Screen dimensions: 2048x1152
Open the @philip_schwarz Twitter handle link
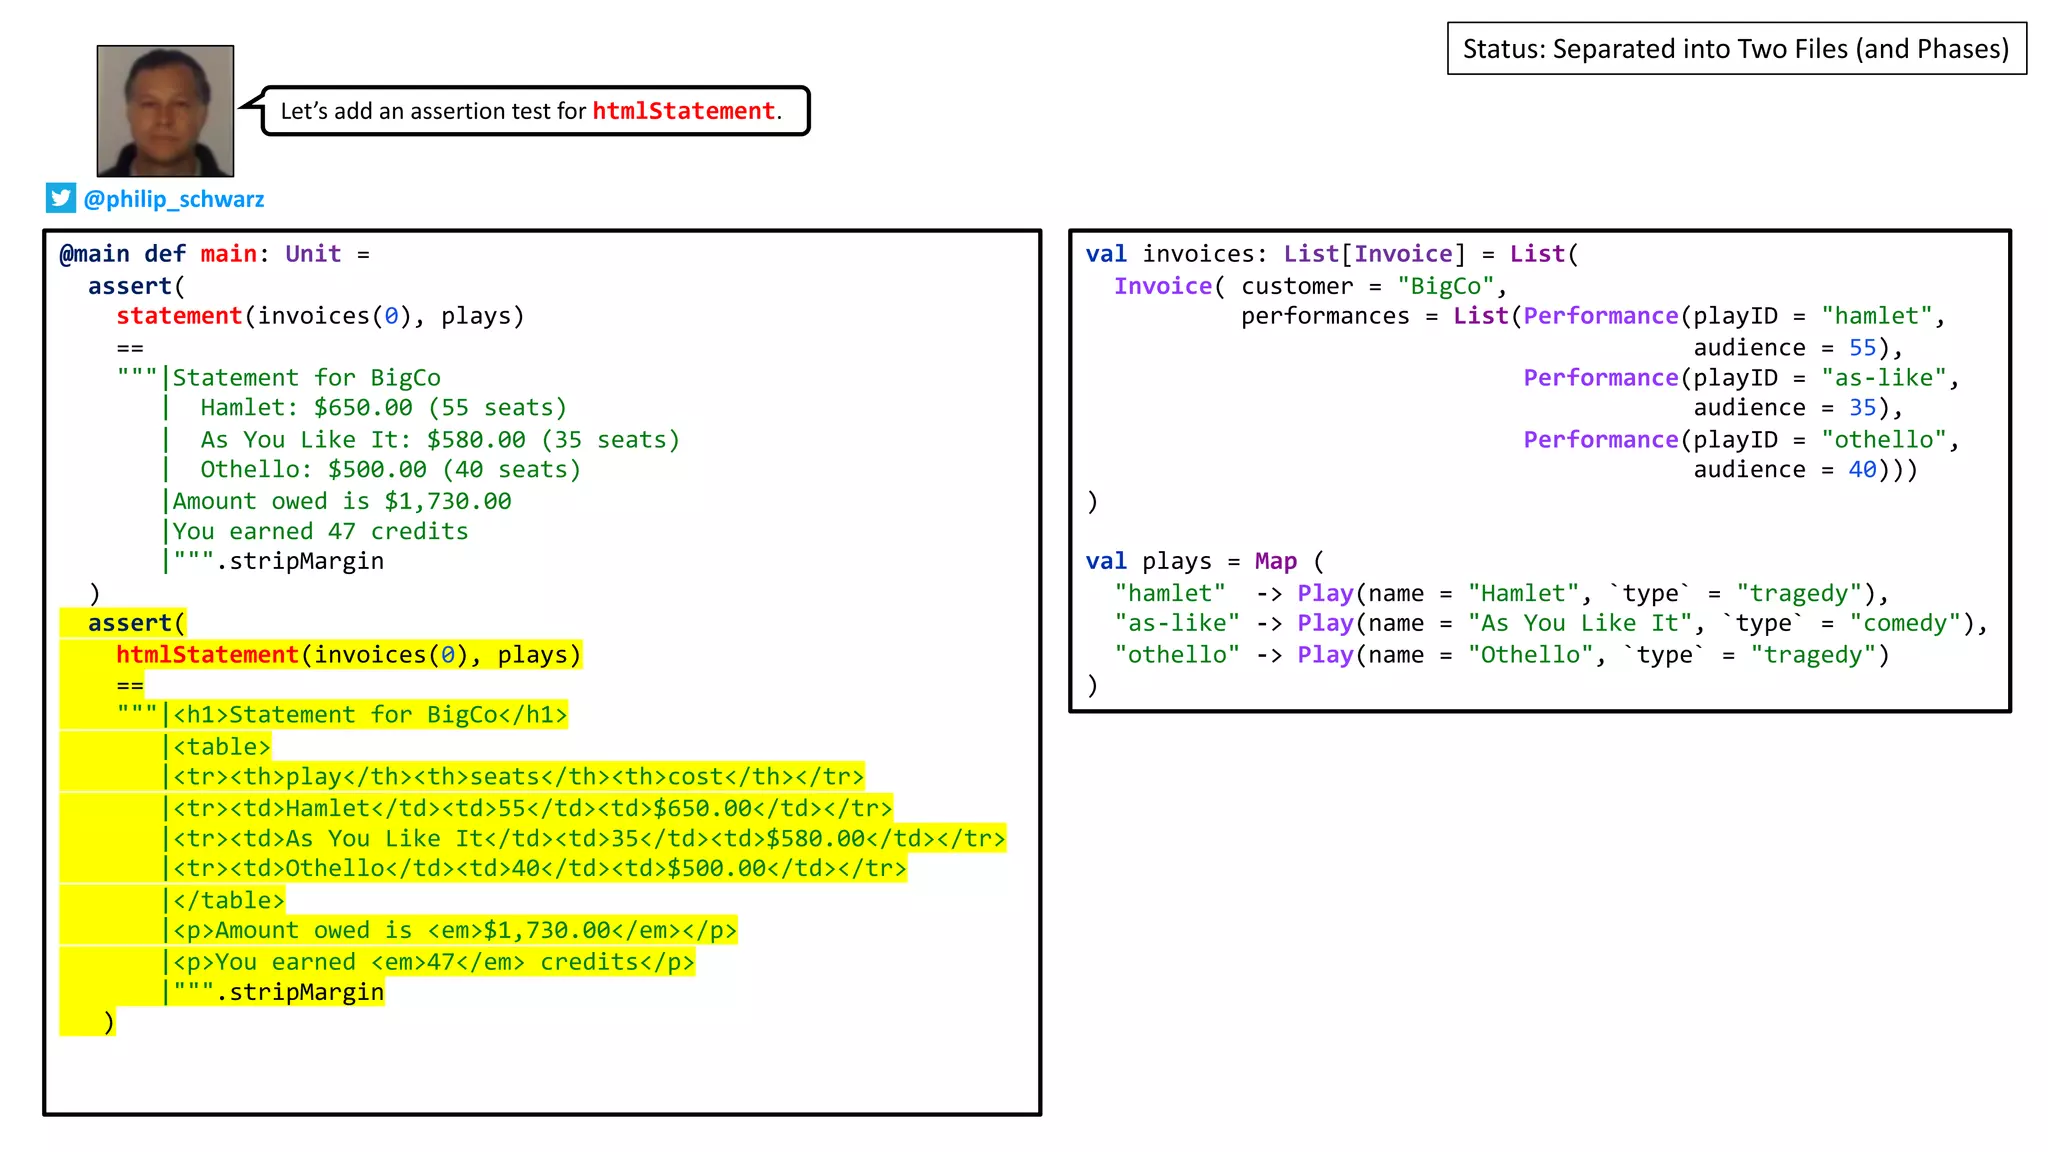(174, 199)
